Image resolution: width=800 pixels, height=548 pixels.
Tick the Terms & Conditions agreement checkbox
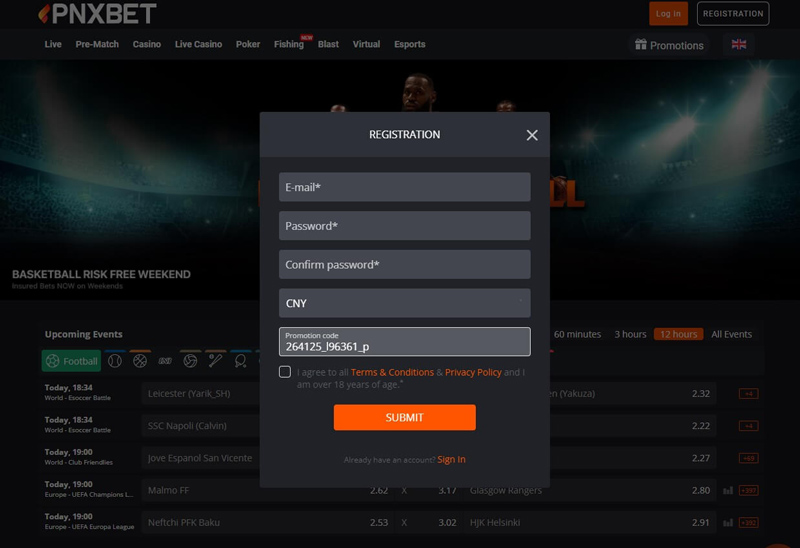(x=285, y=372)
